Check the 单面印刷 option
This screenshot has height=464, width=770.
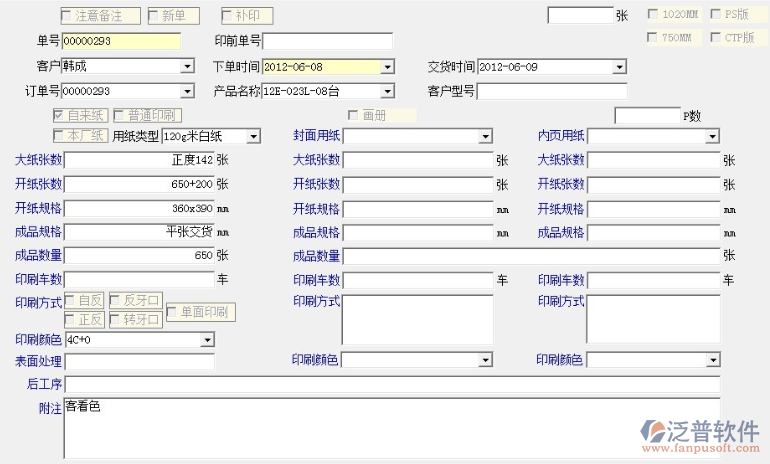(x=173, y=312)
